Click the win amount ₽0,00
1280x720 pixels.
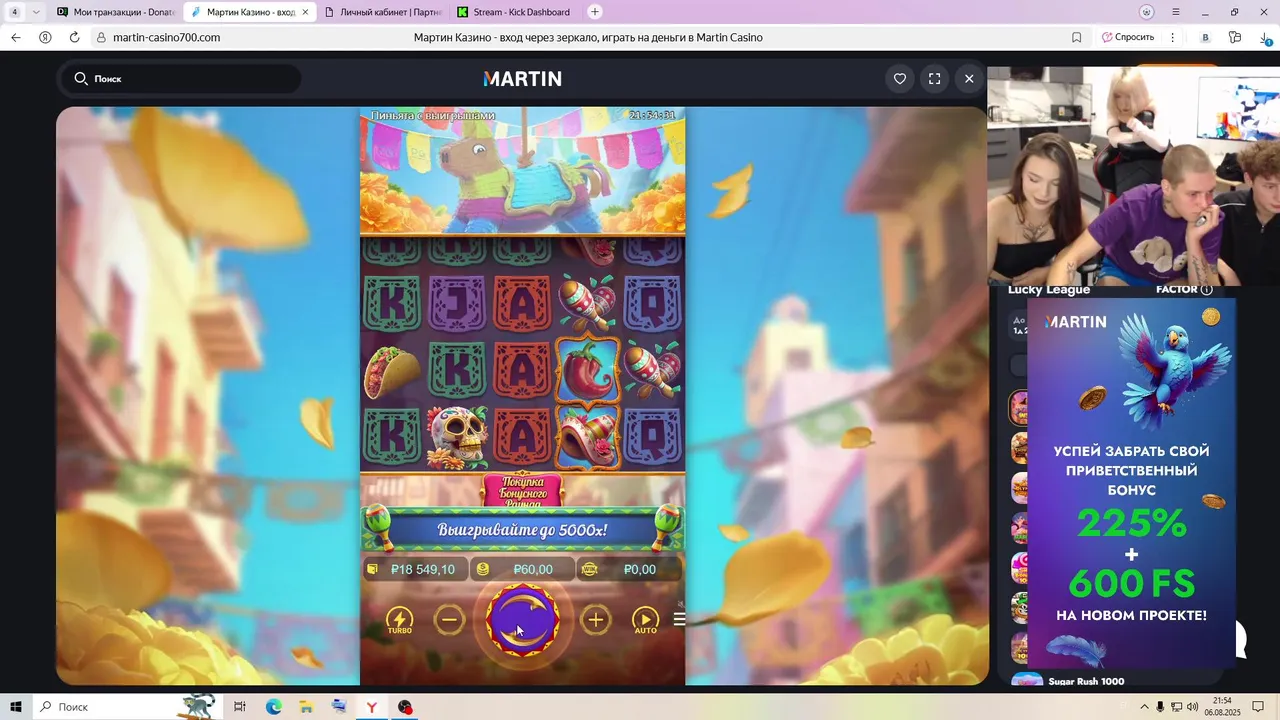629,569
